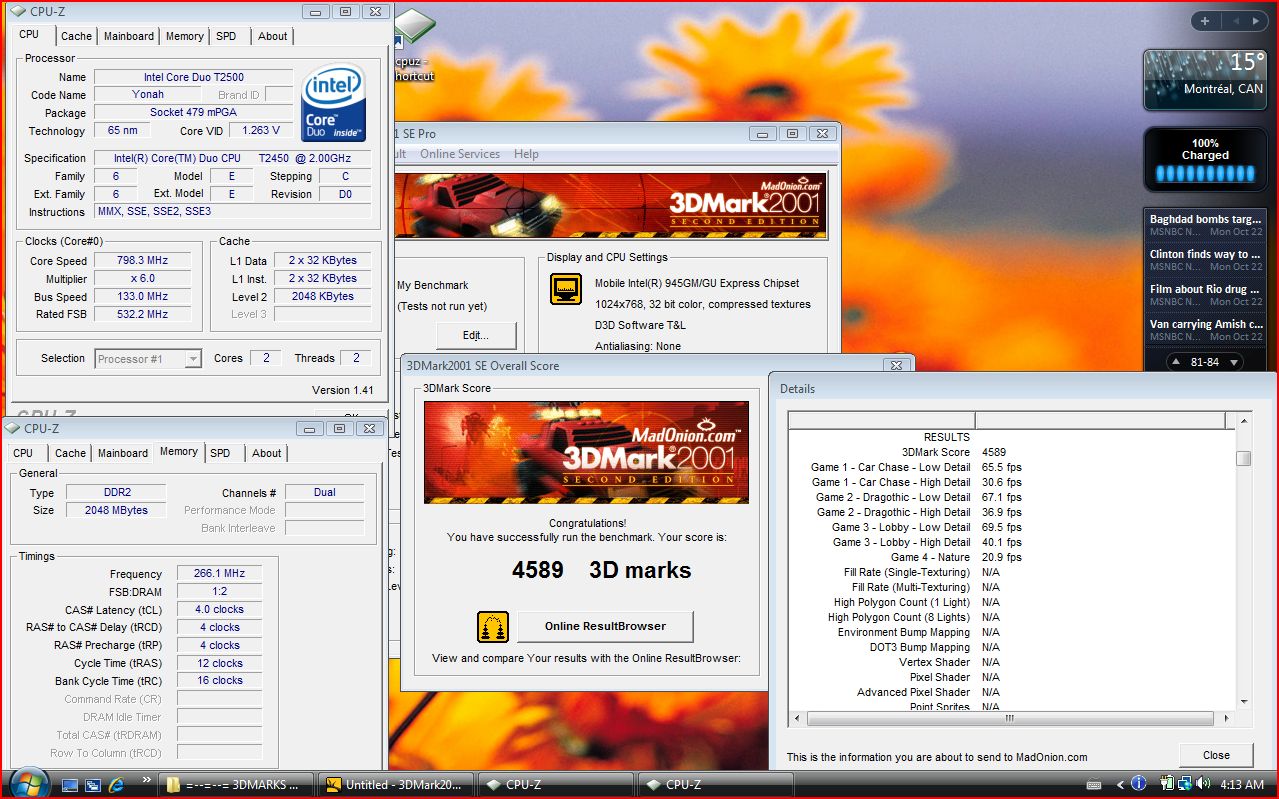Show next news headlines in feed gadget
The height and width of the screenshot is (799, 1279).
(1234, 362)
